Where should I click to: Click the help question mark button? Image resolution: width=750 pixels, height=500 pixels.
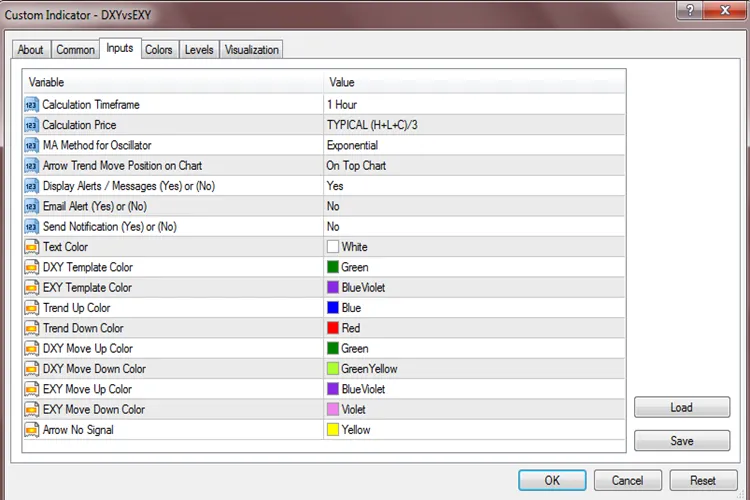(x=689, y=9)
